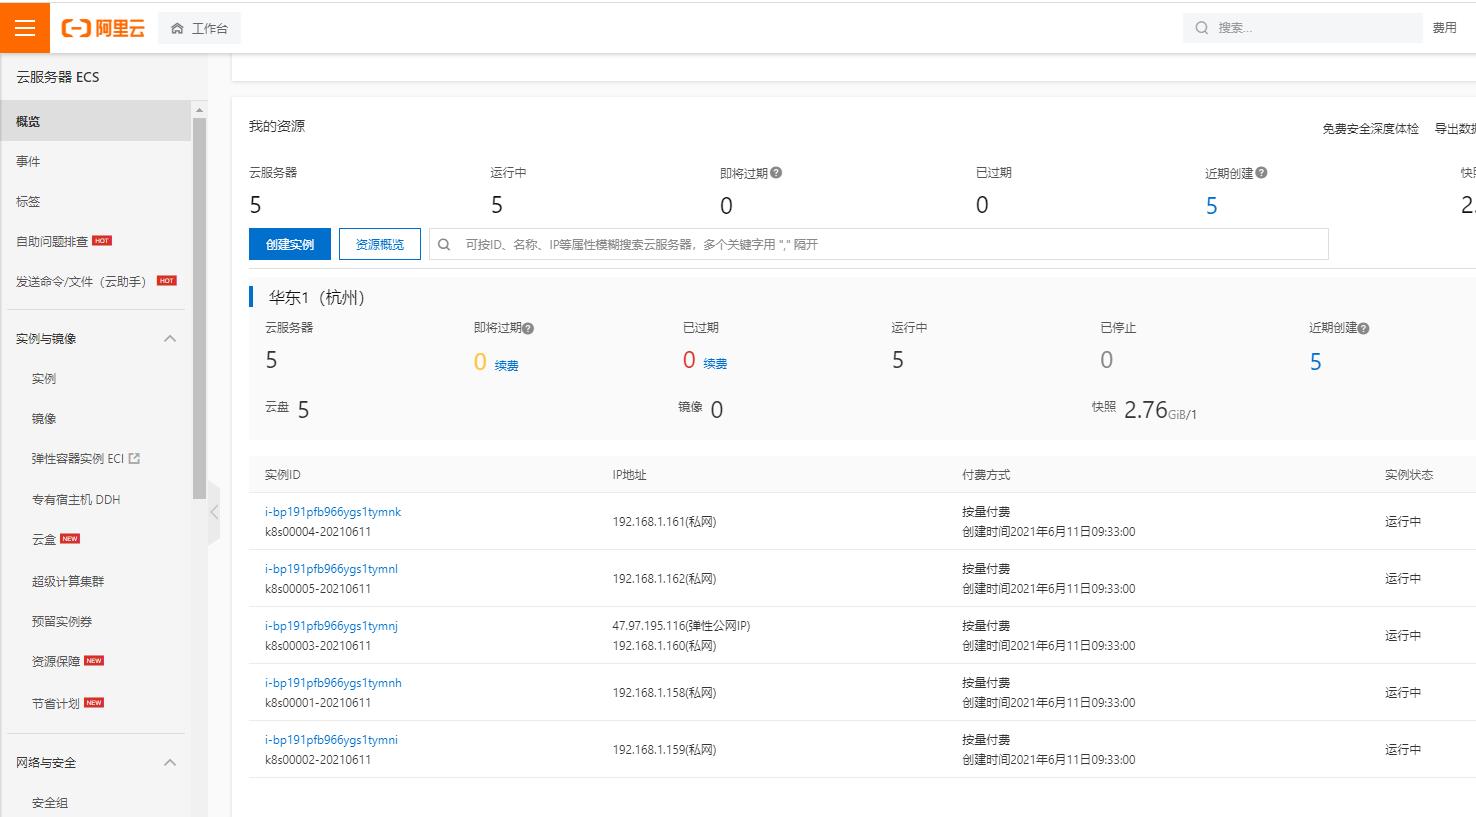This screenshot has width=1476, height=817.
Task: Click the help icon next to top 即将过期
Action: pyautogui.click(x=776, y=172)
